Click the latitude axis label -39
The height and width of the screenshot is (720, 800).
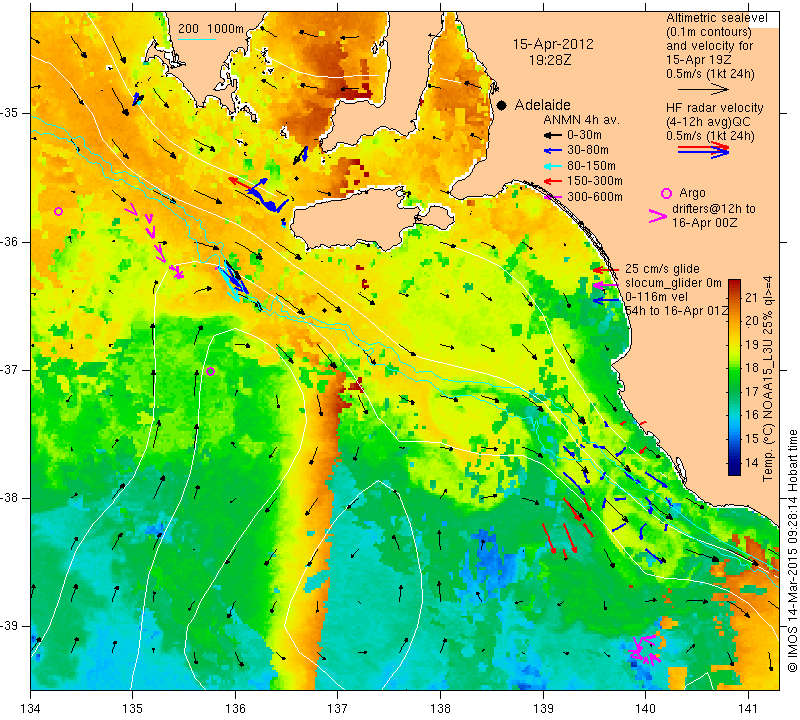[x=10, y=626]
